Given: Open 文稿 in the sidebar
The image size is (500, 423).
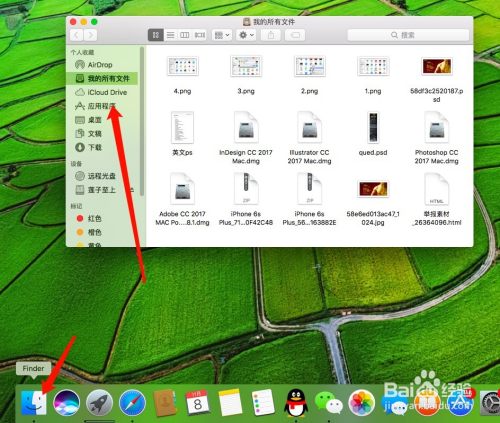Looking at the screenshot, I should pyautogui.click(x=102, y=134).
